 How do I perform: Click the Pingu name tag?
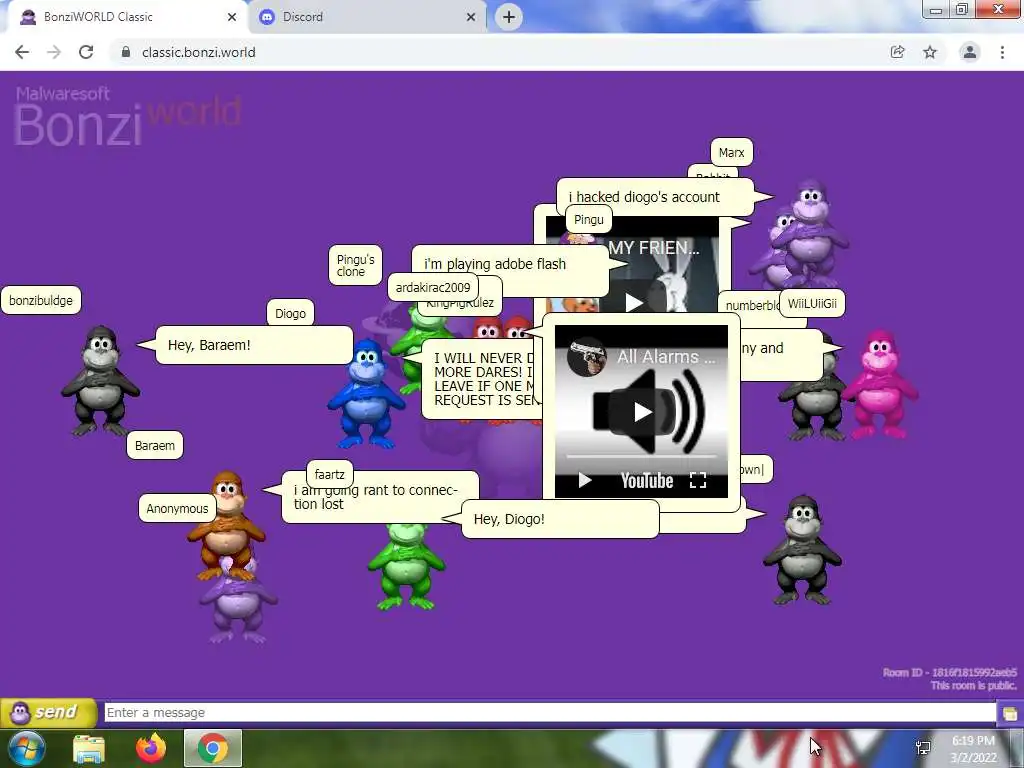coord(588,219)
